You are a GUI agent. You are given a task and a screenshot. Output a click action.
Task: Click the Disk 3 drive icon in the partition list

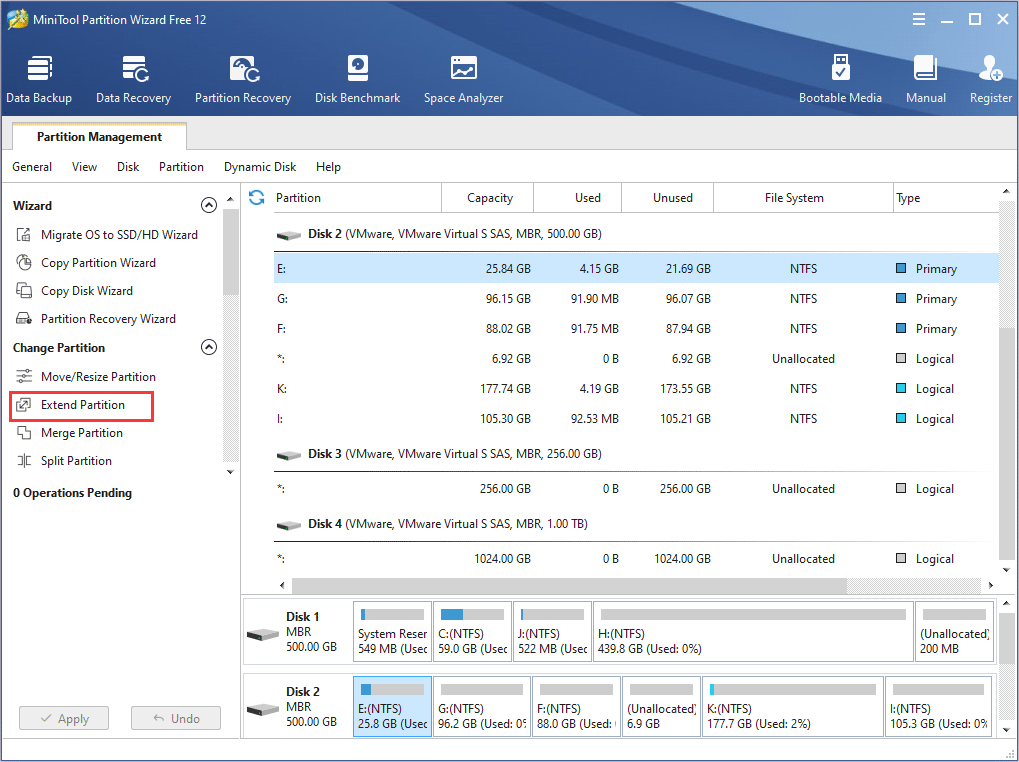289,455
